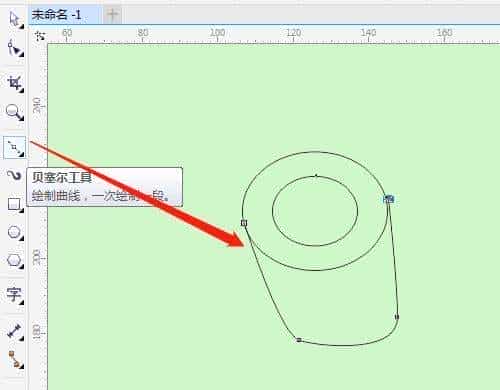The image size is (500, 390).
Task: Click the ruler origin crosshair icon
Action: click(x=40, y=36)
